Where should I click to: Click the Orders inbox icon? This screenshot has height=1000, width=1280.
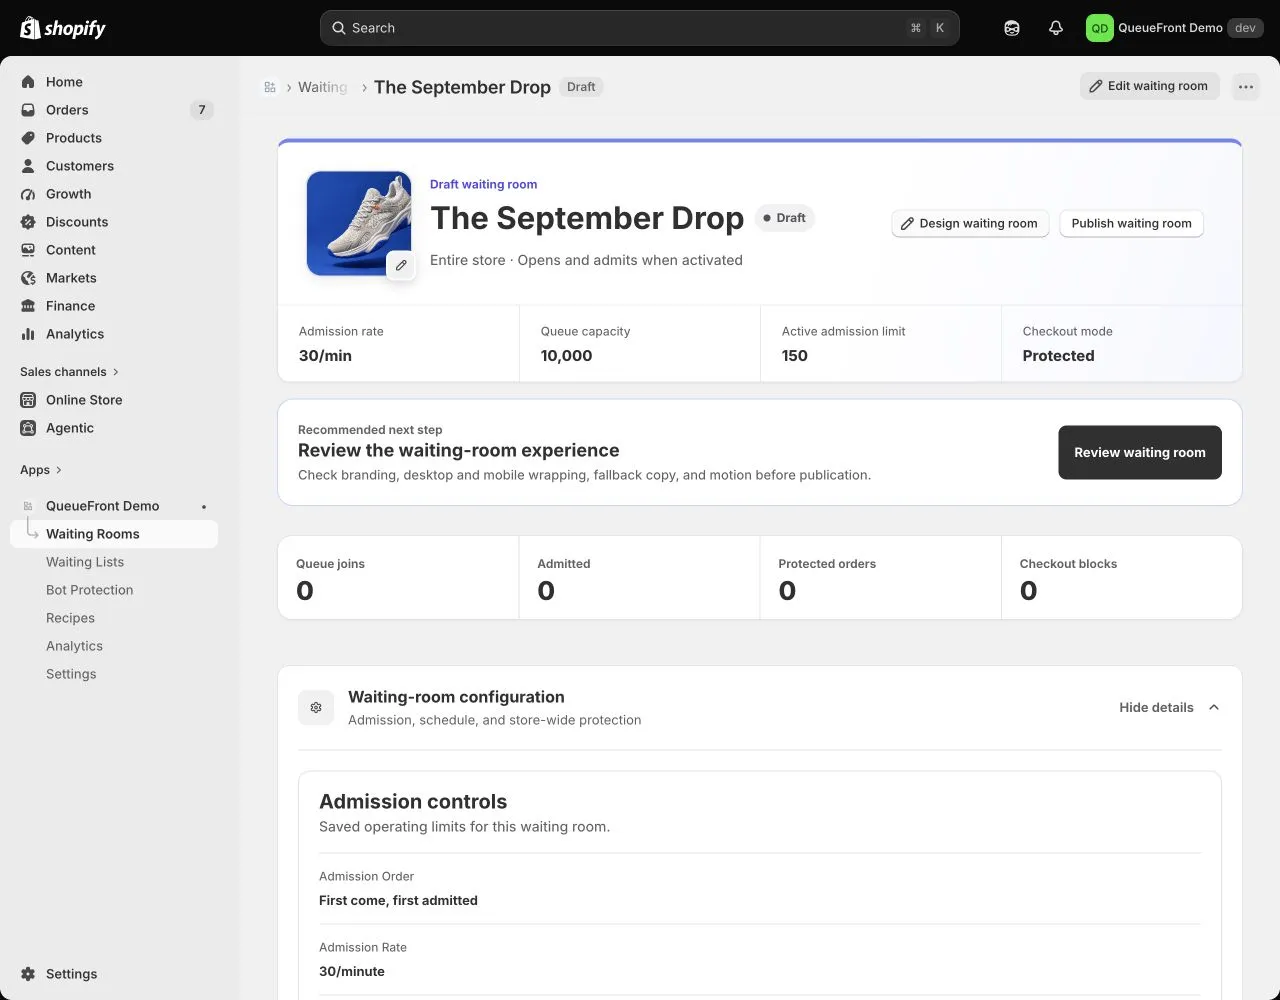tap(28, 110)
